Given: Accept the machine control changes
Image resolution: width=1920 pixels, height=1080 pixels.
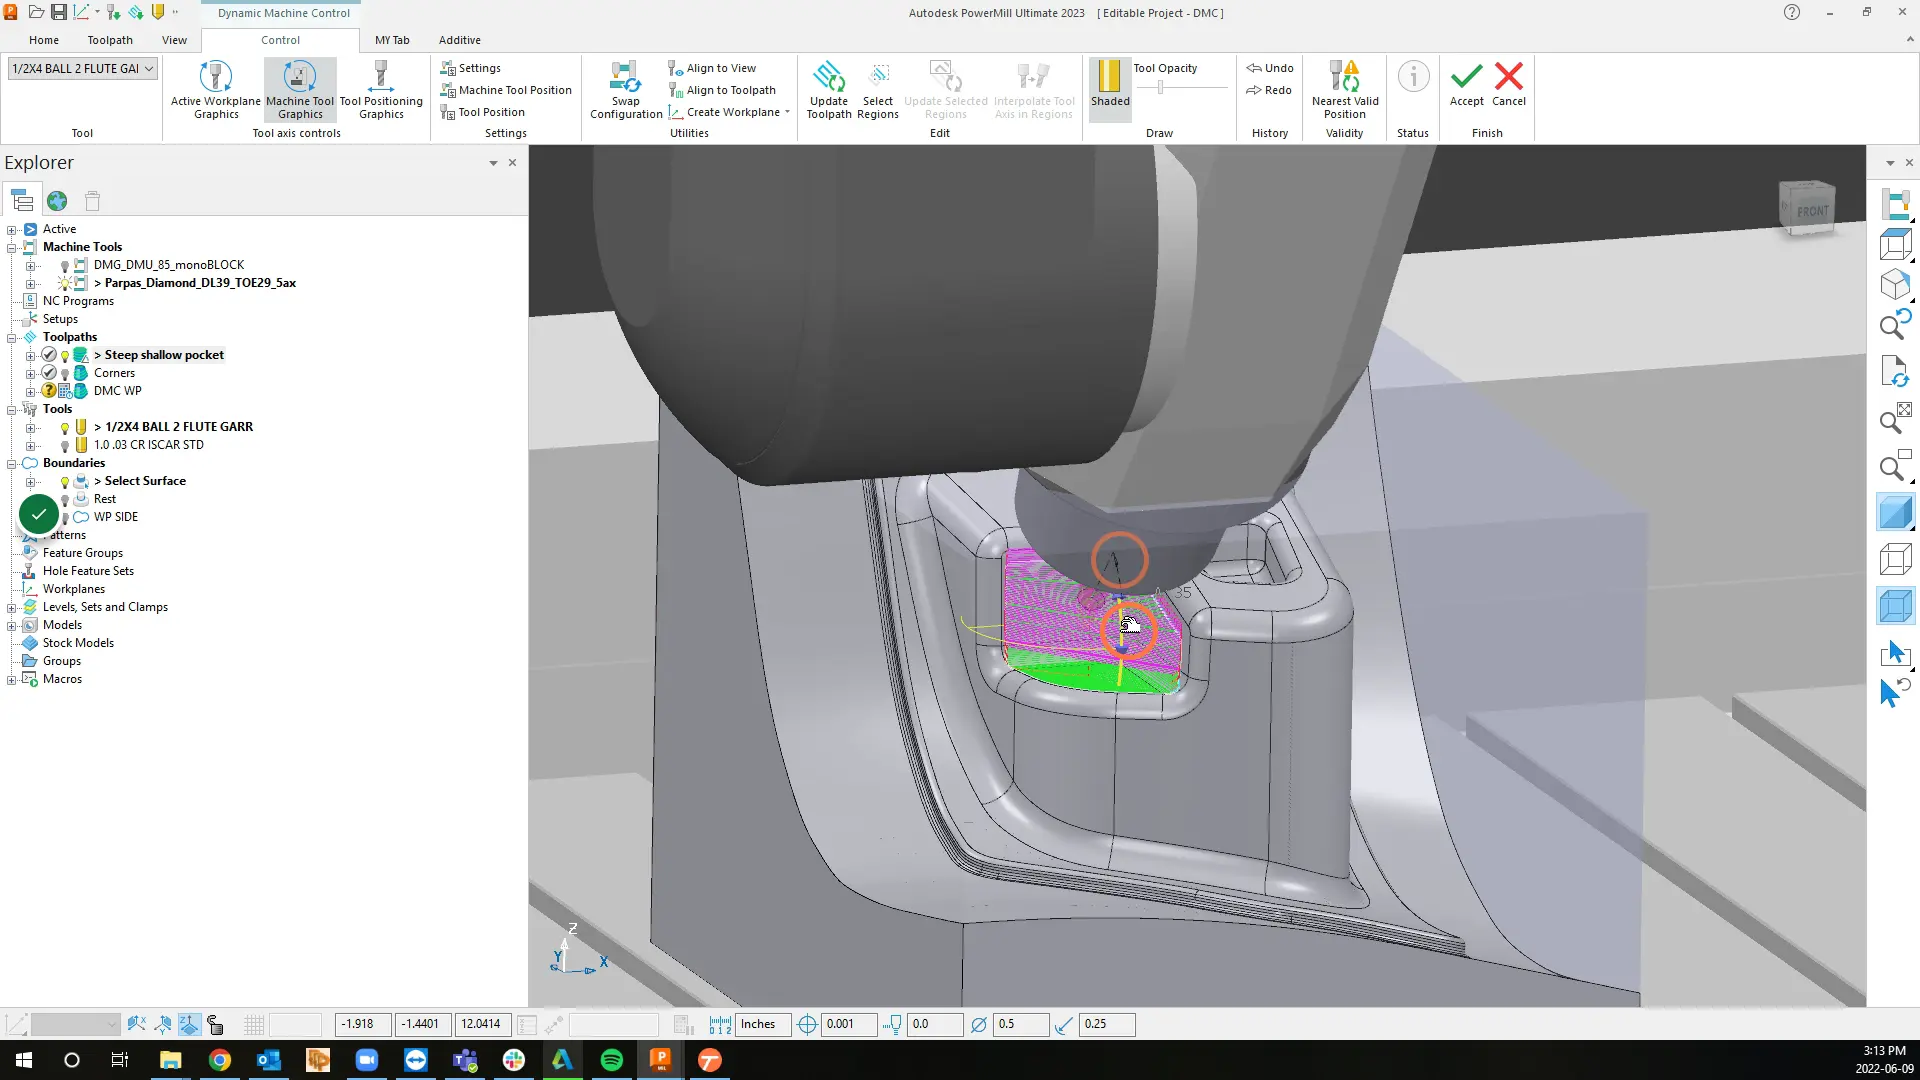Looking at the screenshot, I should (1467, 84).
